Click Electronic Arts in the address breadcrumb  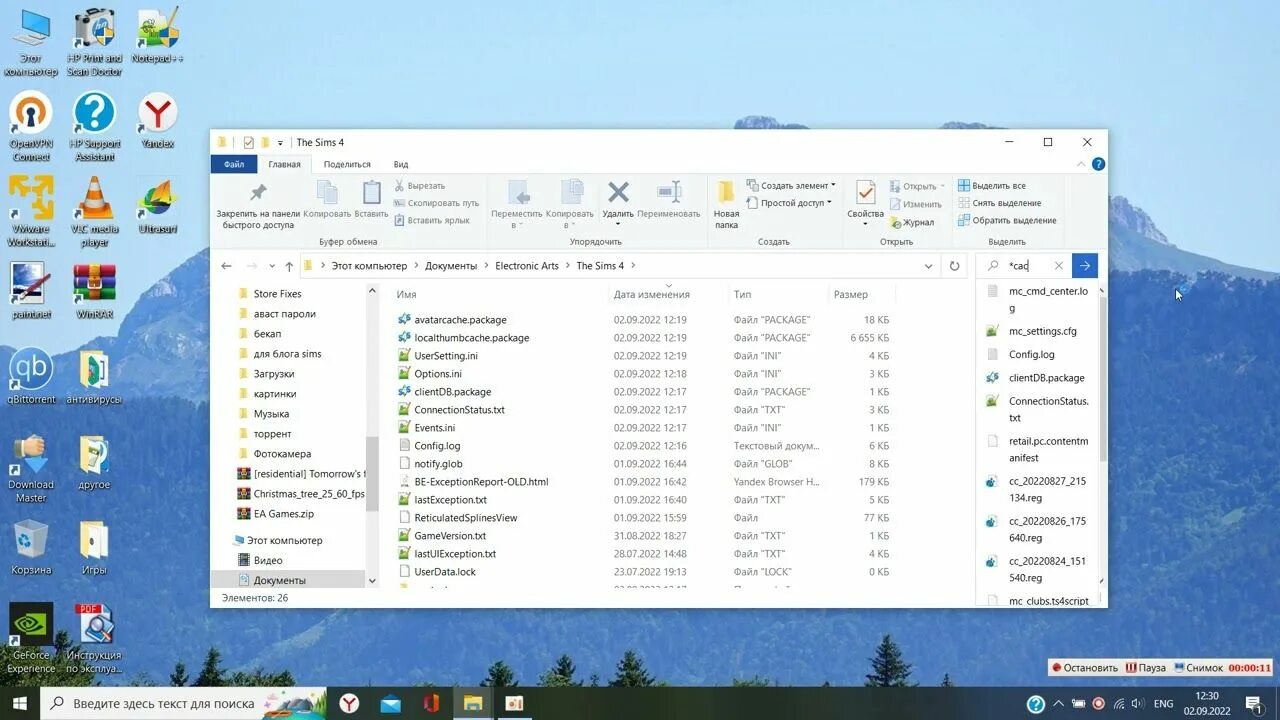pos(527,266)
